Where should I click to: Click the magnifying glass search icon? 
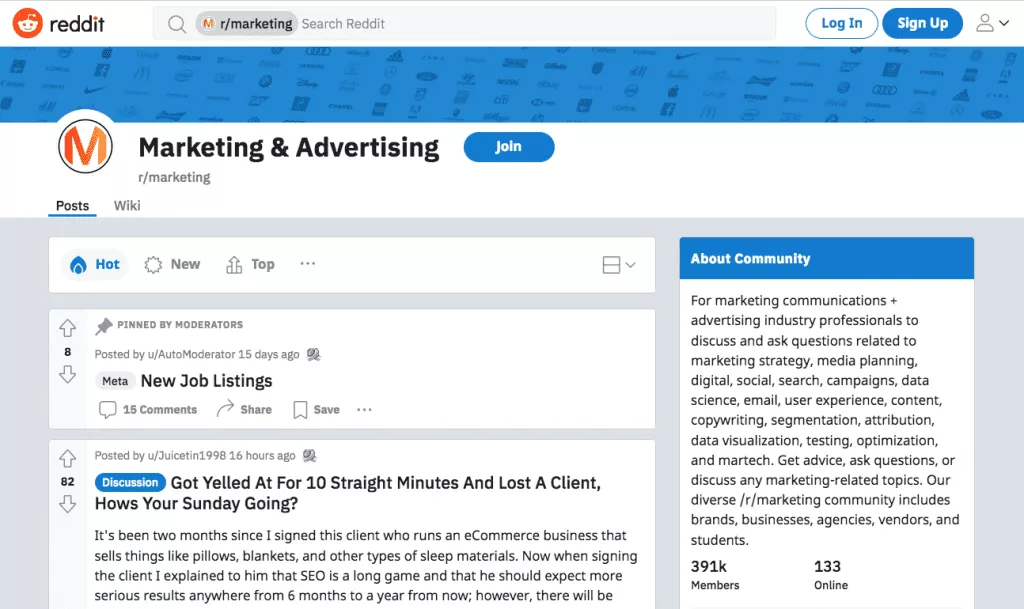click(x=176, y=24)
